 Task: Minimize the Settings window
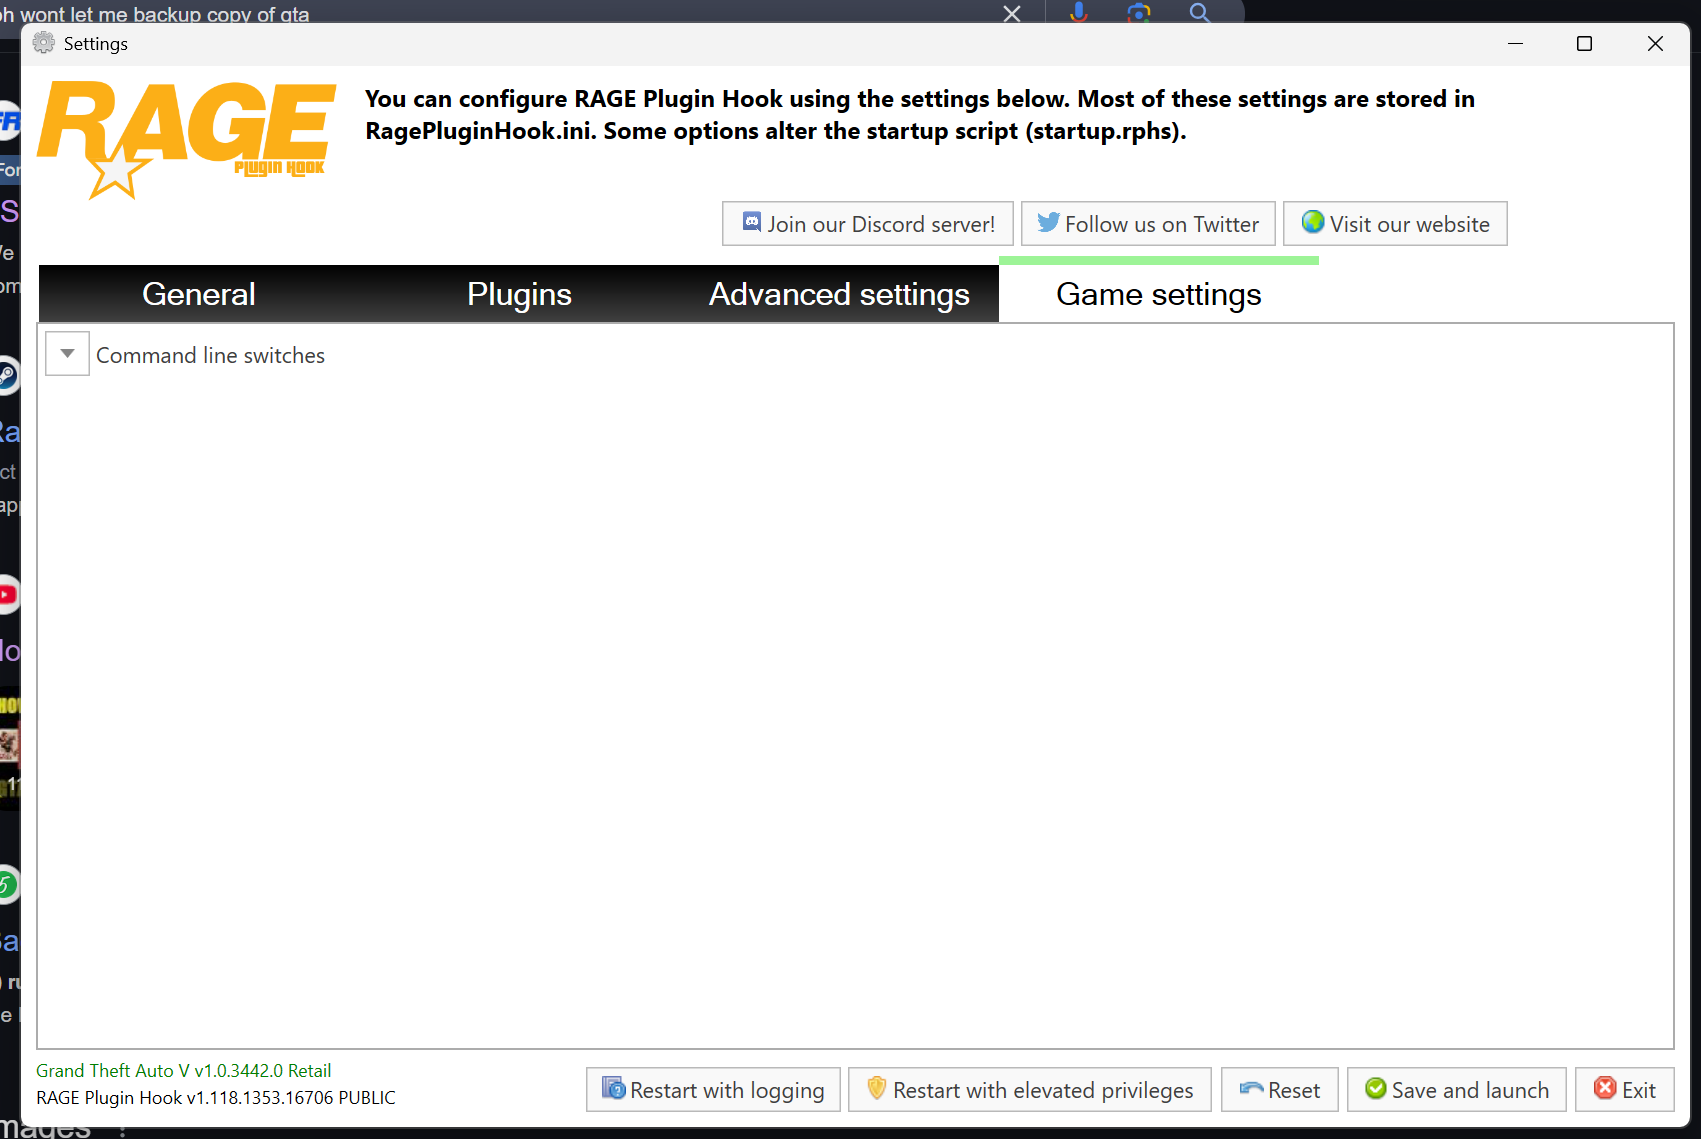1515,44
